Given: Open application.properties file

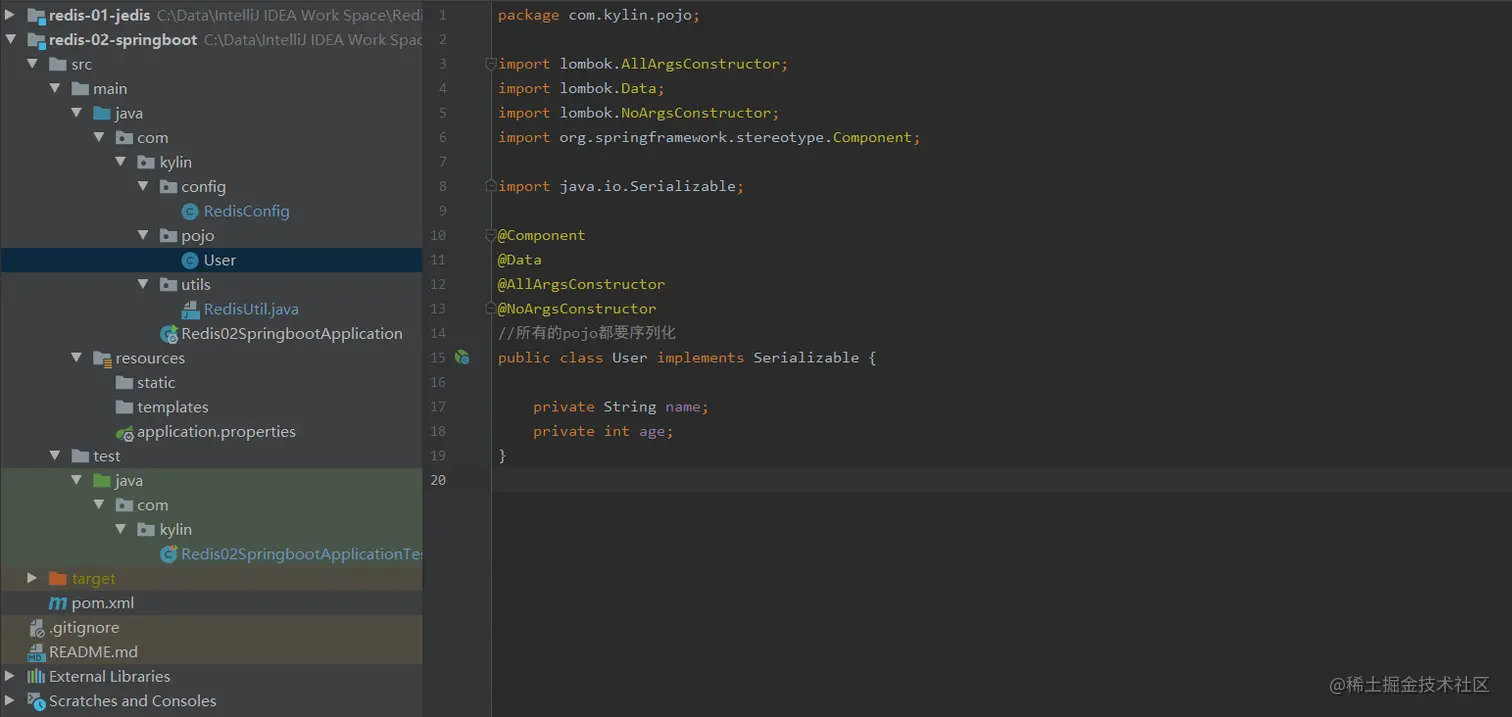Looking at the screenshot, I should pyautogui.click(x=216, y=432).
